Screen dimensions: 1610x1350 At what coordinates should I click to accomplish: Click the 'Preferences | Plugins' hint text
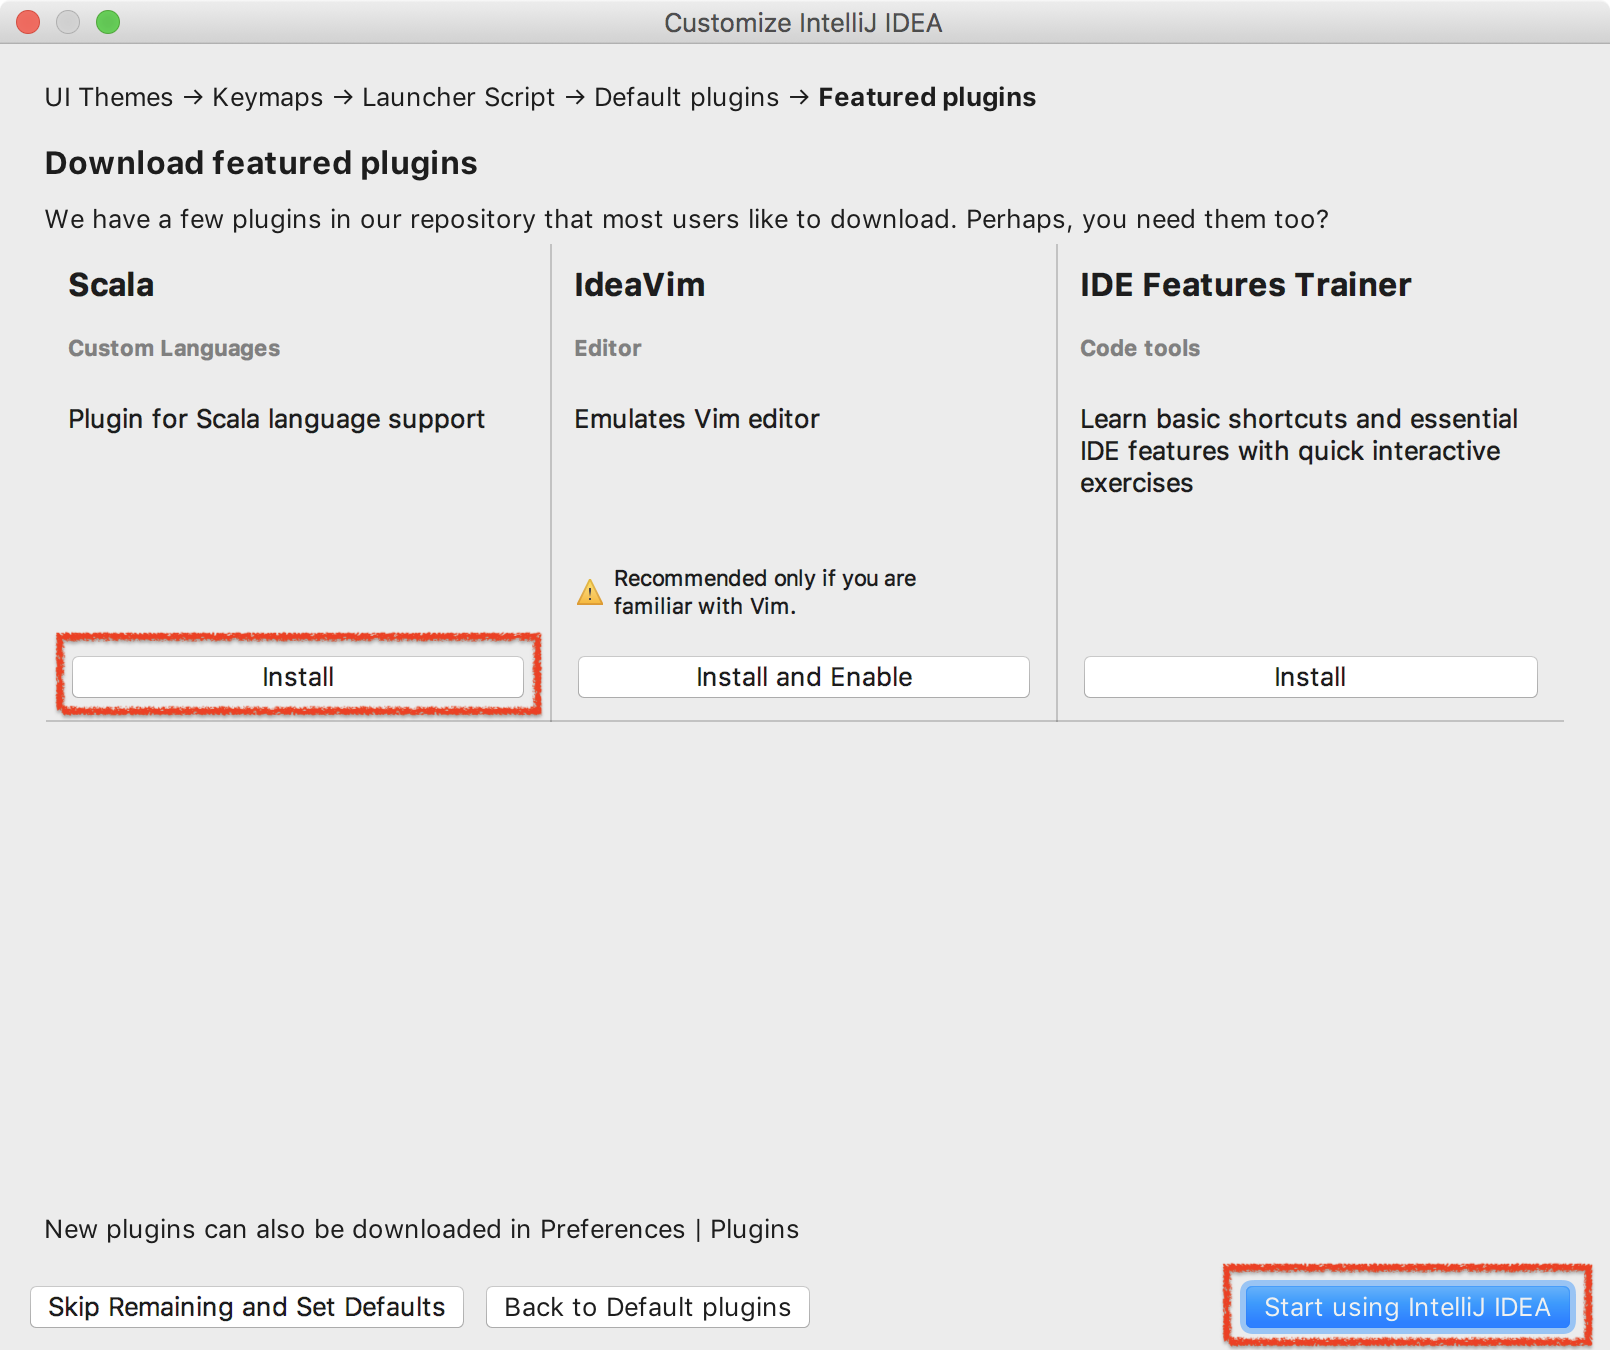point(670,1229)
